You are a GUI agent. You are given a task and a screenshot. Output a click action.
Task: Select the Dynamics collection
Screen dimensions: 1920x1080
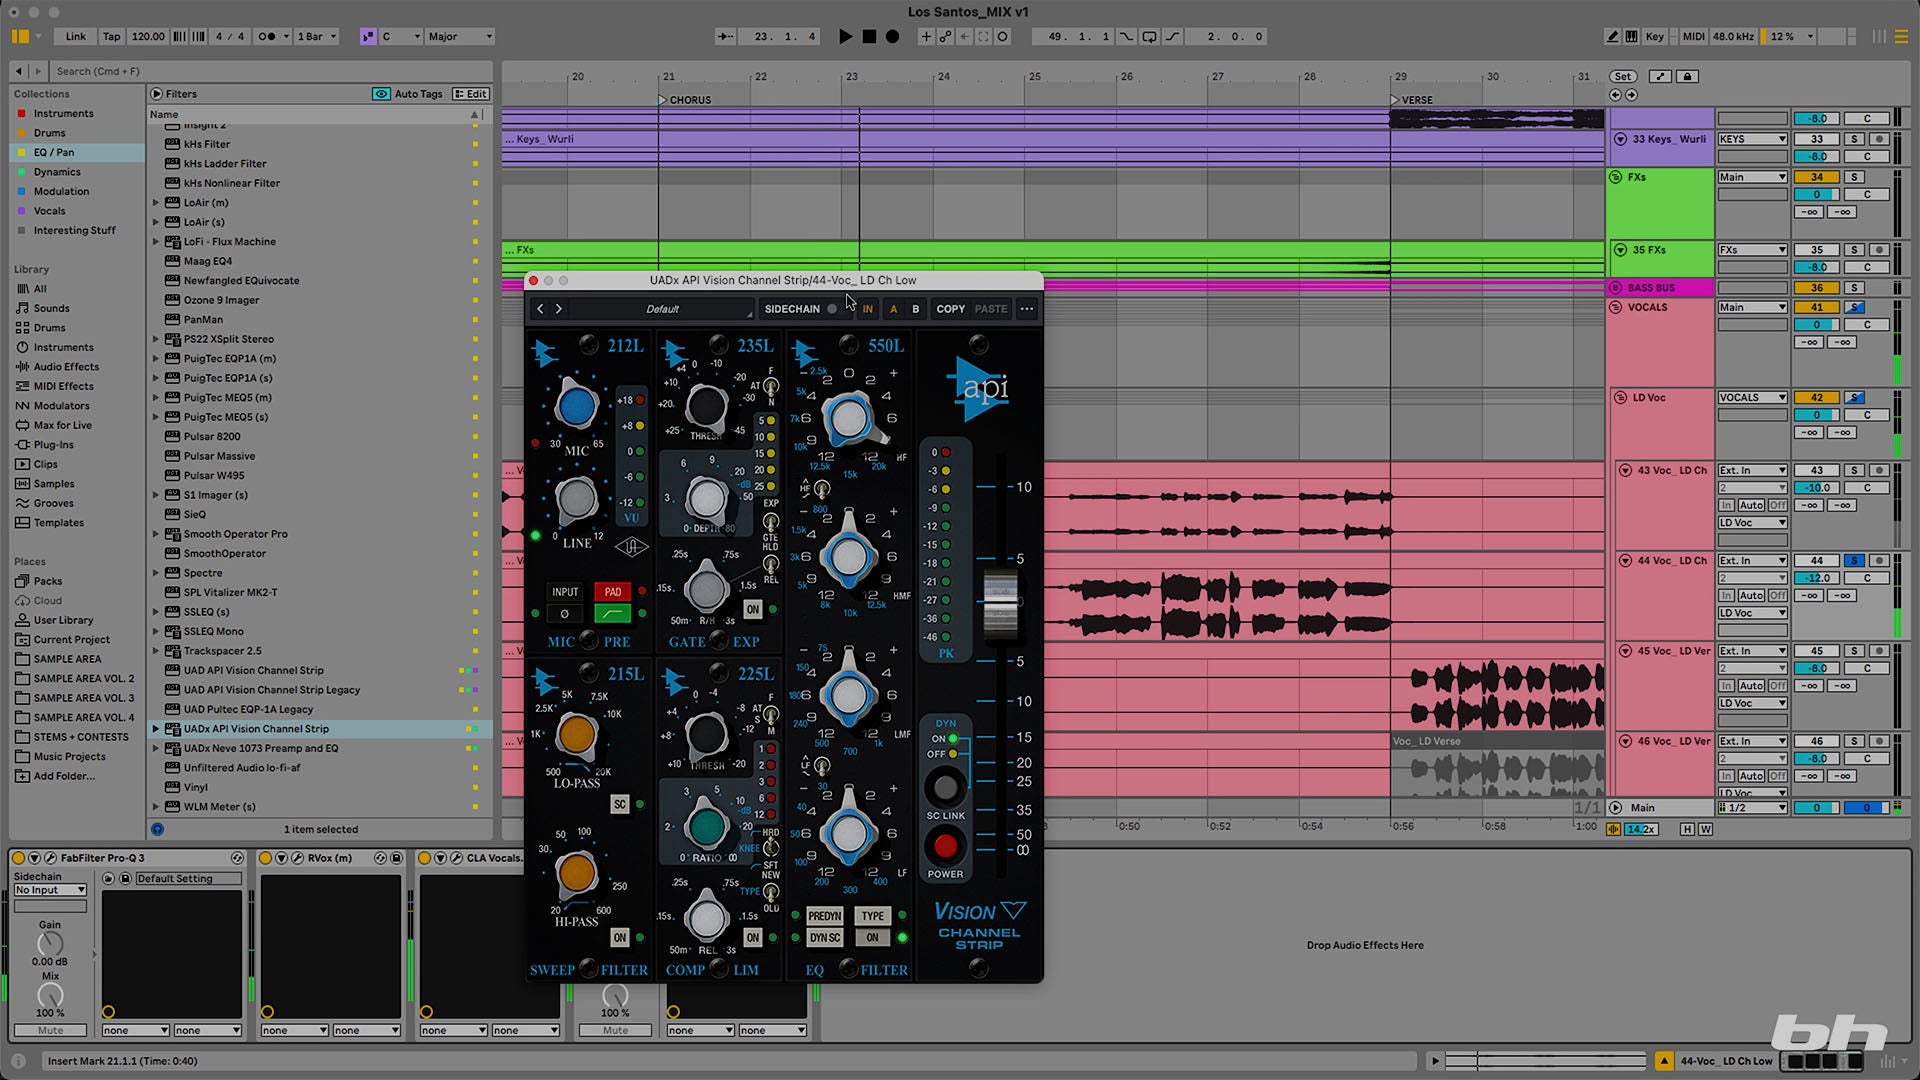tap(57, 172)
